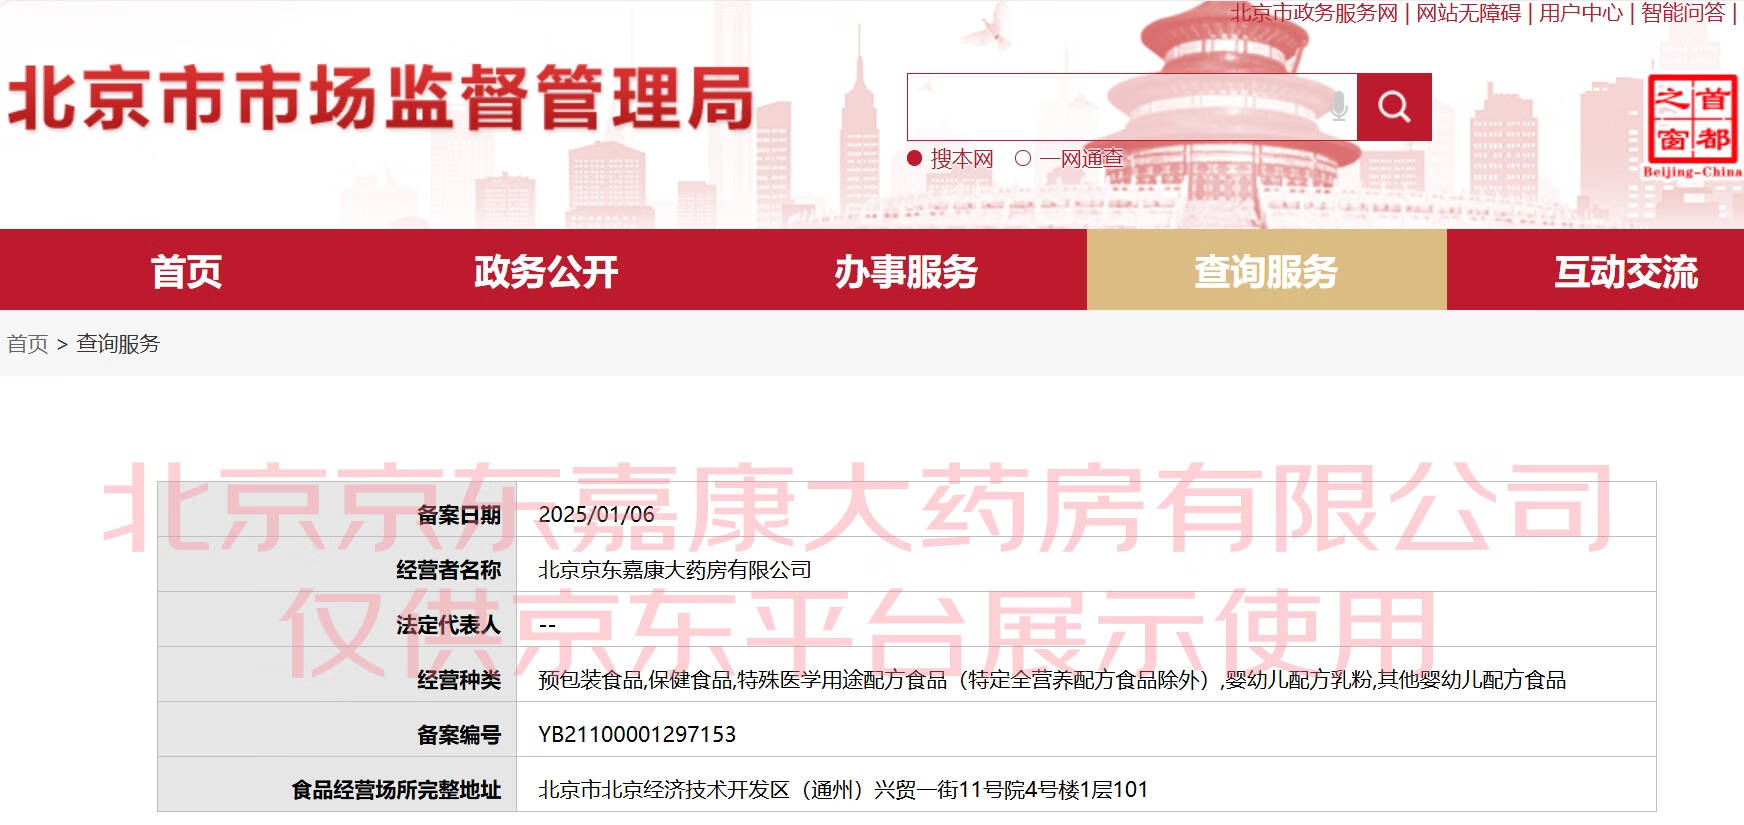Viewport: 1744px width, 825px height.
Task: Select the 一网通查 radio option
Action: [1023, 158]
